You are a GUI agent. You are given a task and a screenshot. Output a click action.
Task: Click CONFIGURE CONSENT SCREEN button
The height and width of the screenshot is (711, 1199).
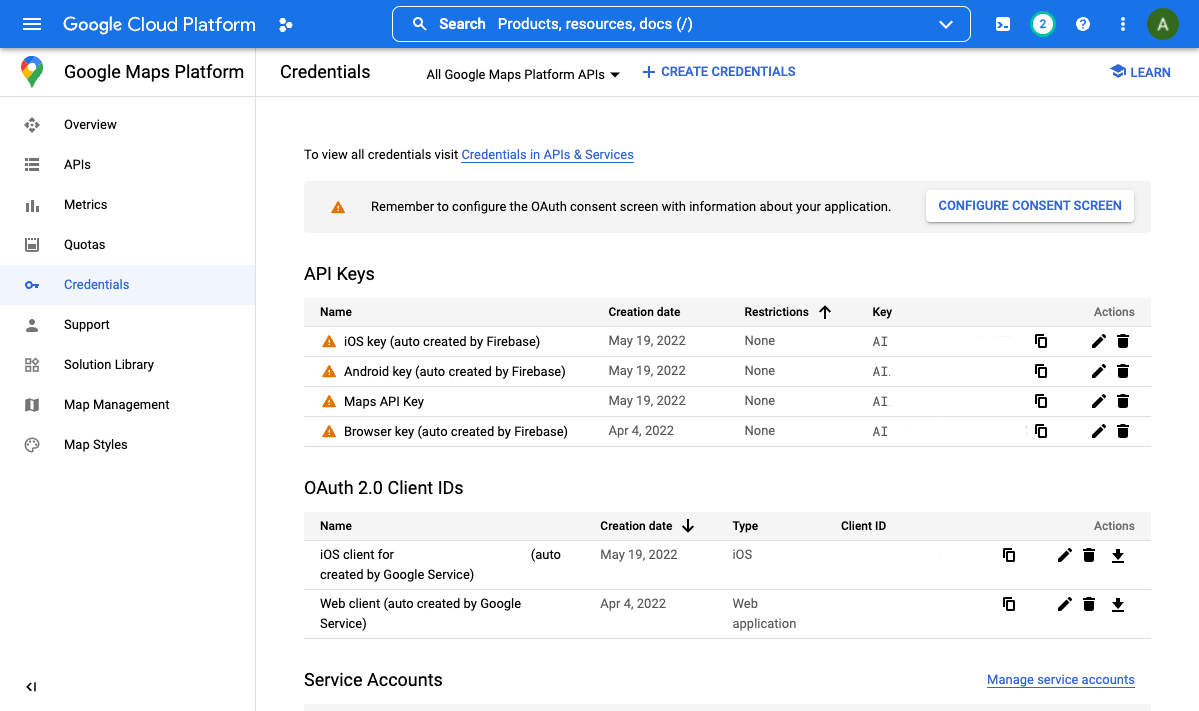click(1029, 206)
